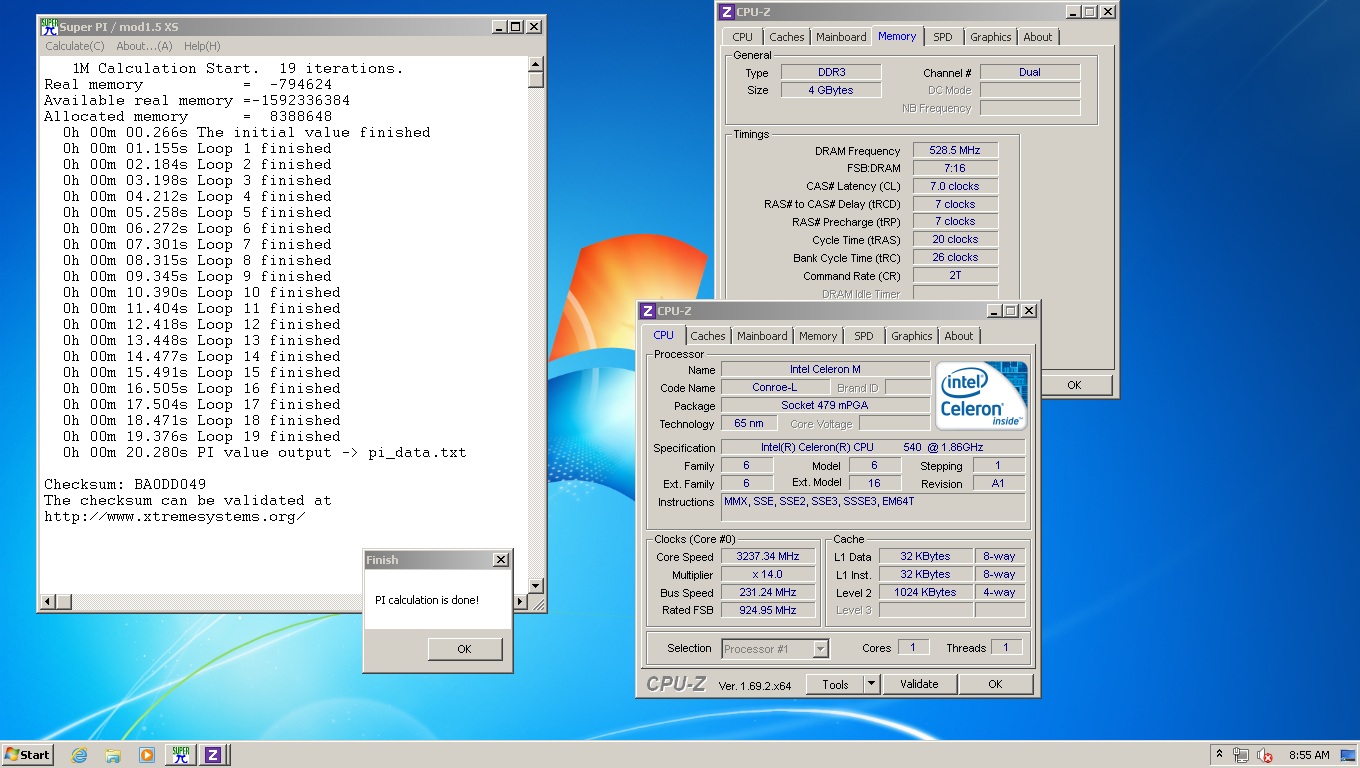Click the Bus Speed 231.24 MHz value
Screen dimensions: 1360x768
point(768,592)
